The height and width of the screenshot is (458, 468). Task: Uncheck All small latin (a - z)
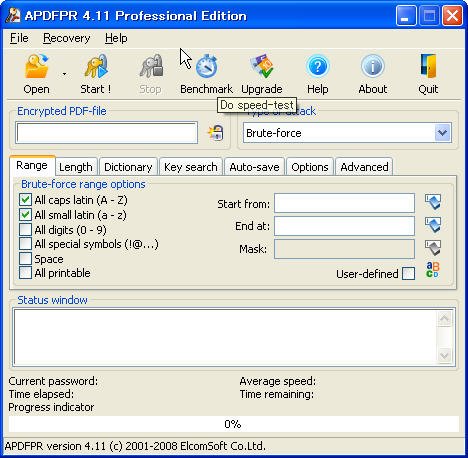tap(25, 215)
